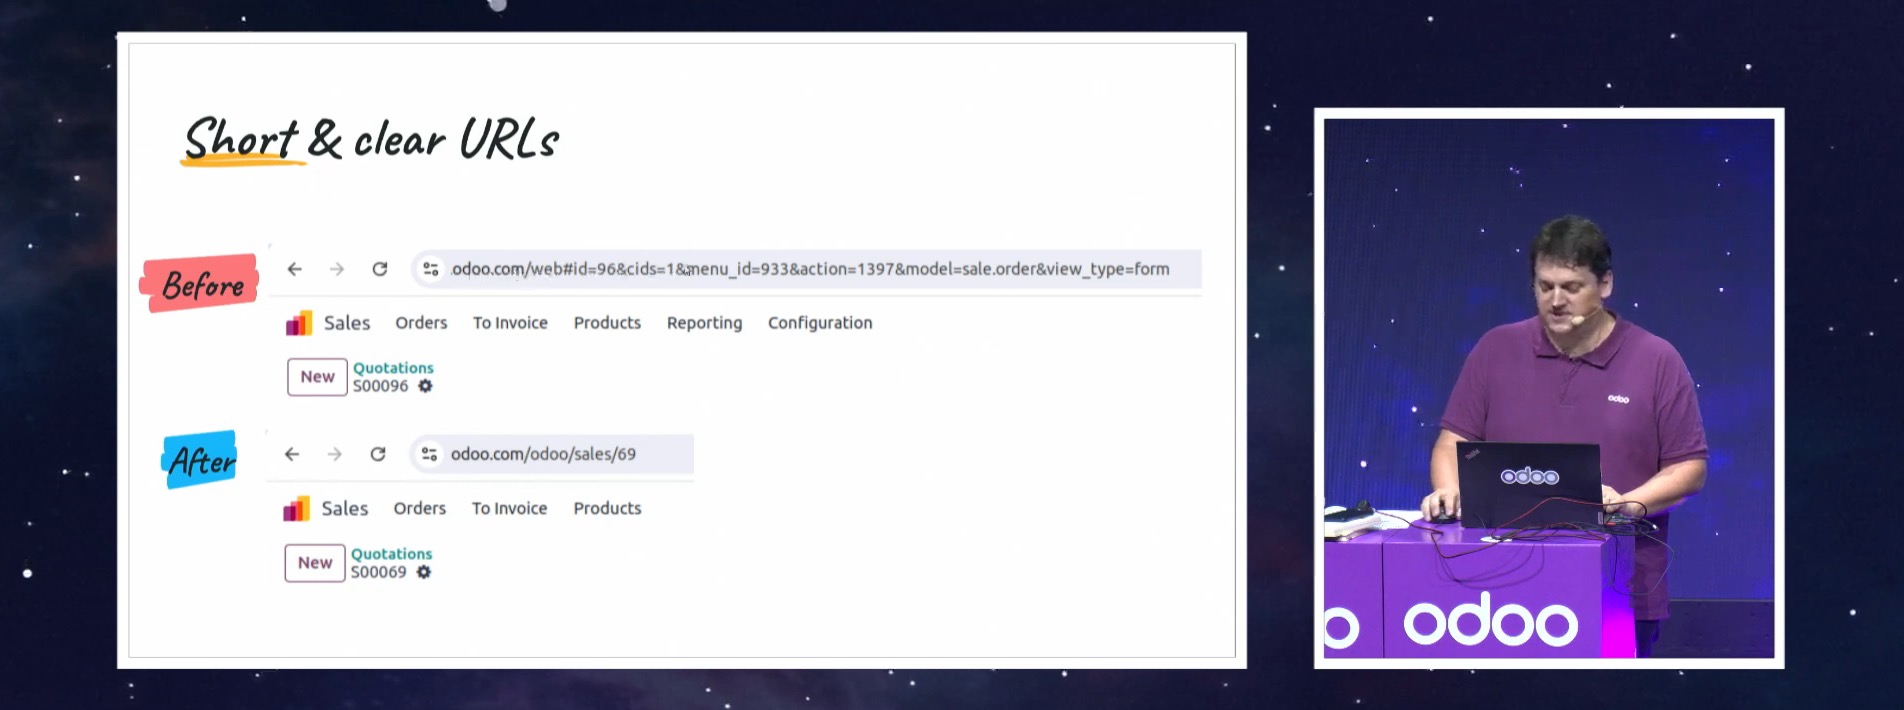Click the Before URL address field
This screenshot has width=1904, height=710.
pyautogui.click(x=807, y=269)
